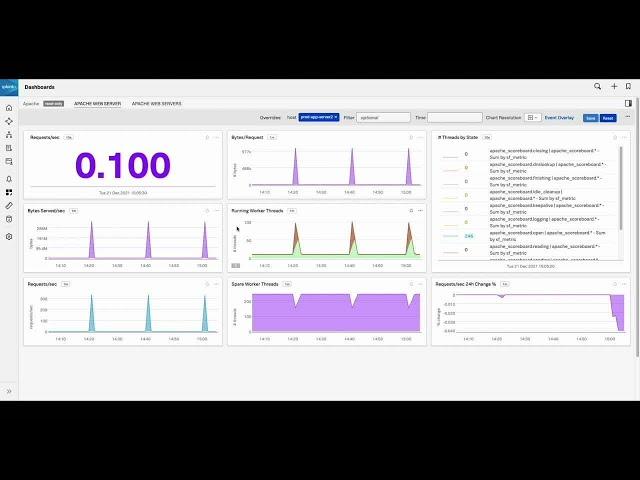This screenshot has width=640, height=480.
Task: Click alert bell on Bytes/Request chart
Action: [411, 138]
